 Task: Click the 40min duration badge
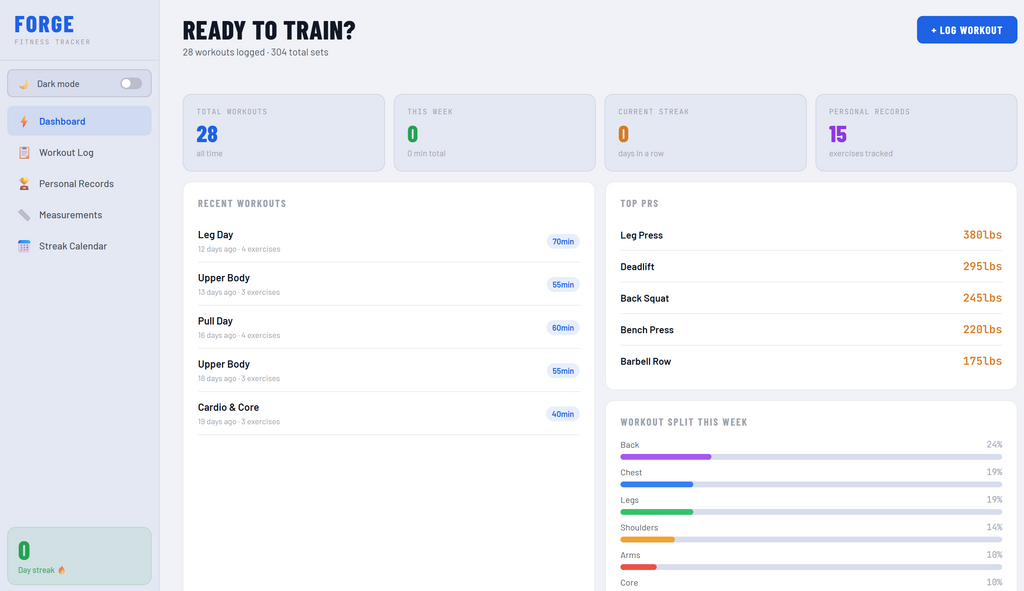(563, 414)
